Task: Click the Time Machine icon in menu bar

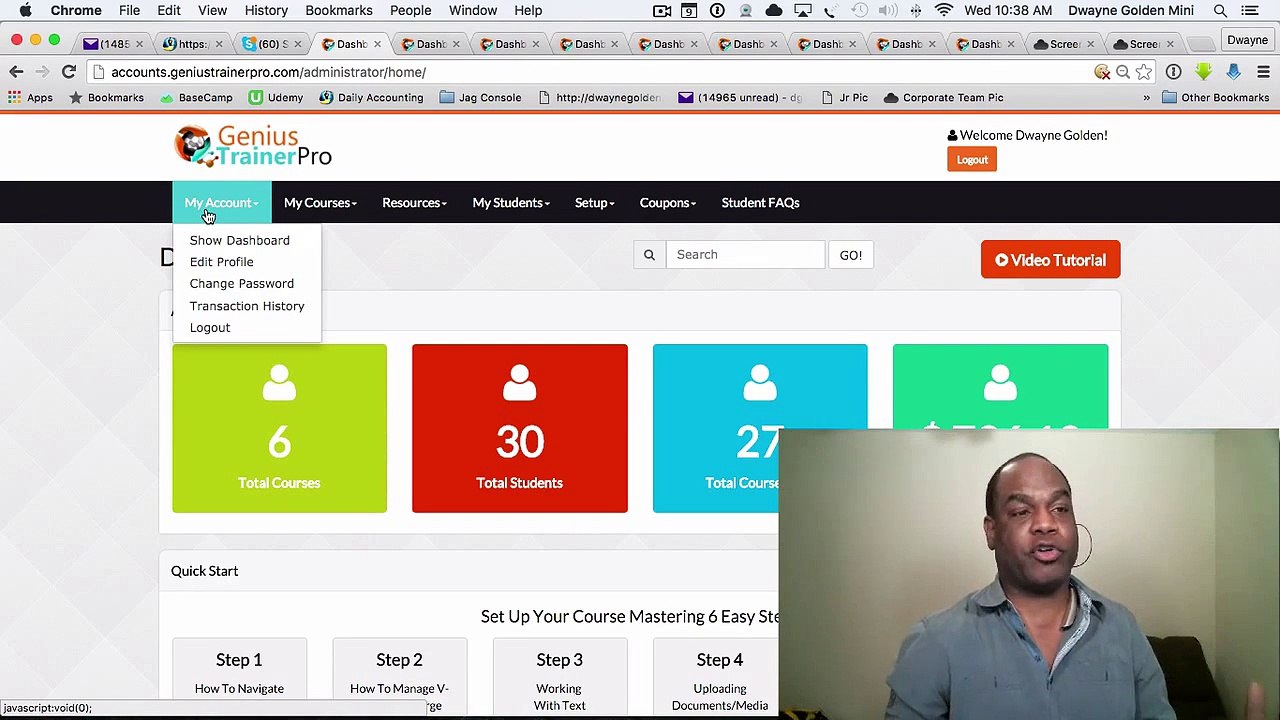Action: coord(860,10)
